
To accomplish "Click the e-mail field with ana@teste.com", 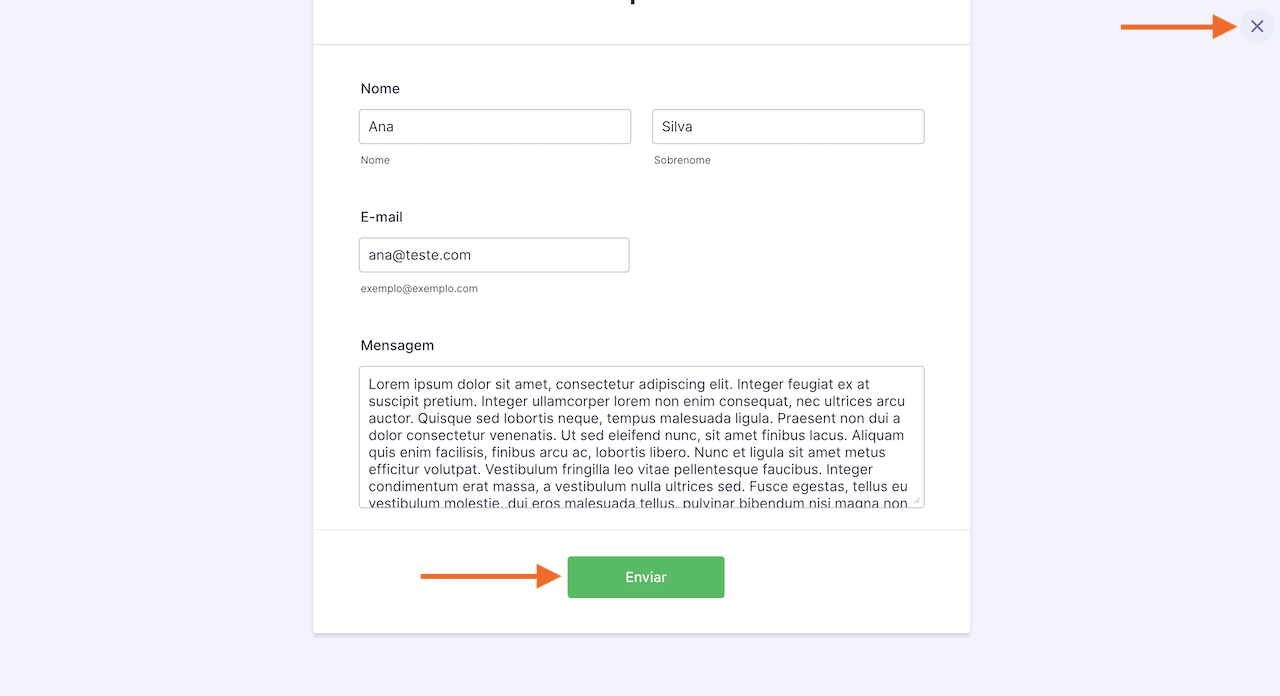I will pos(493,255).
